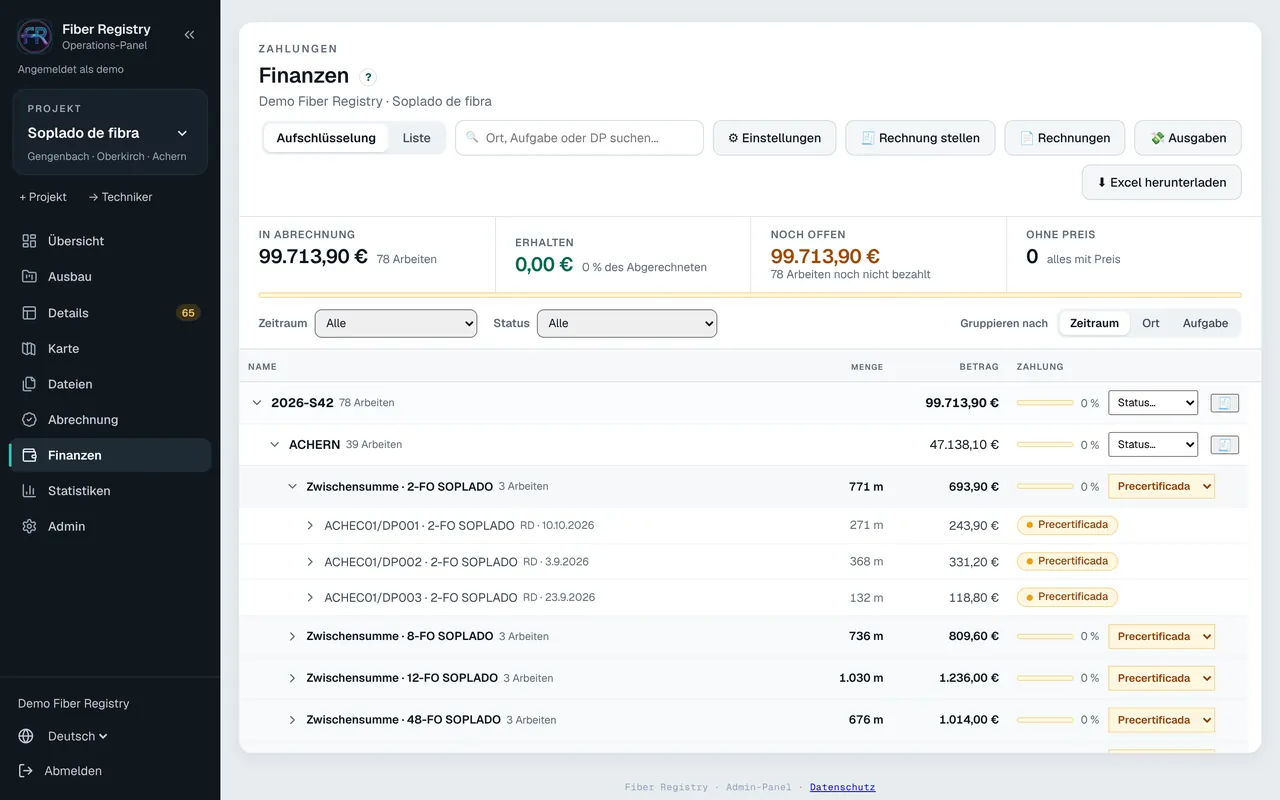Viewport: 1280px width, 800px height.
Task: Click the Details table icon in sidebar
Action: pyautogui.click(x=29, y=313)
